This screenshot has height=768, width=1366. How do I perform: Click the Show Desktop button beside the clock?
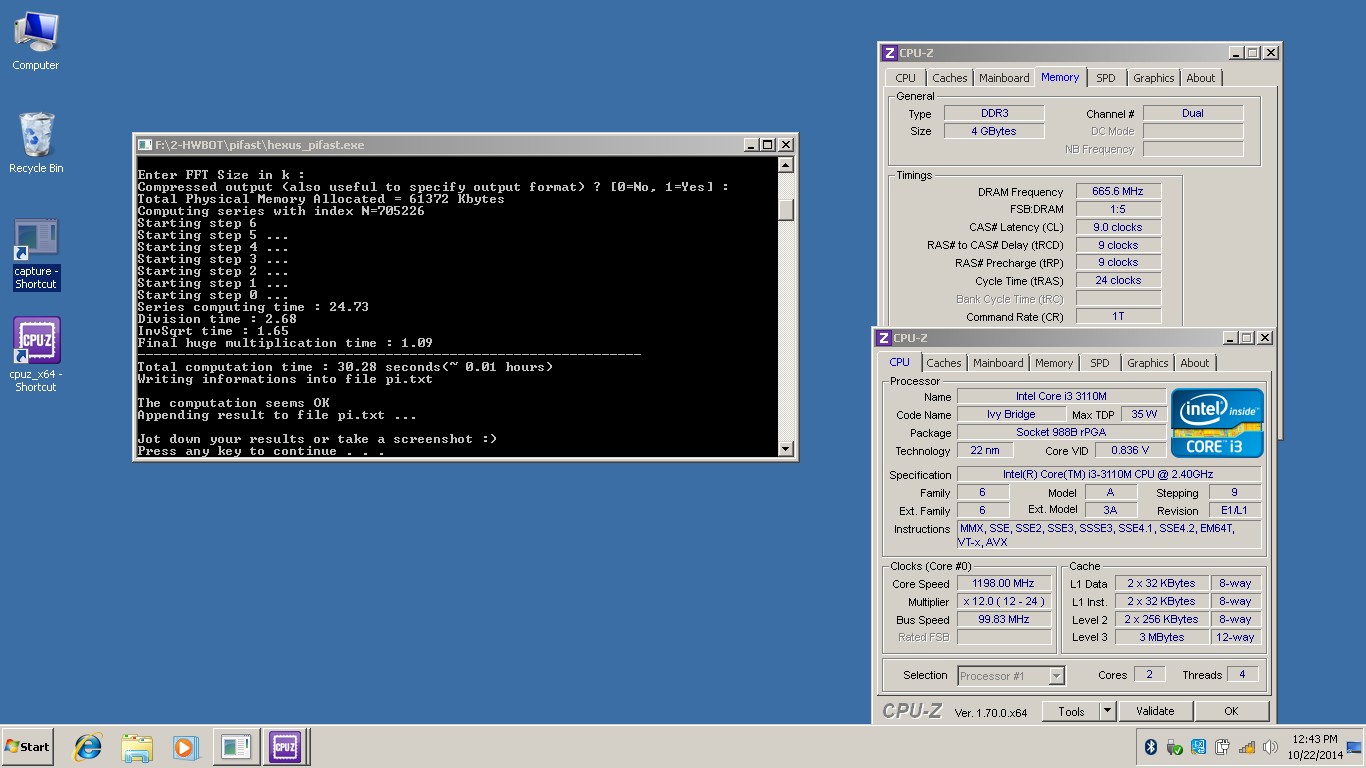pos(1354,747)
